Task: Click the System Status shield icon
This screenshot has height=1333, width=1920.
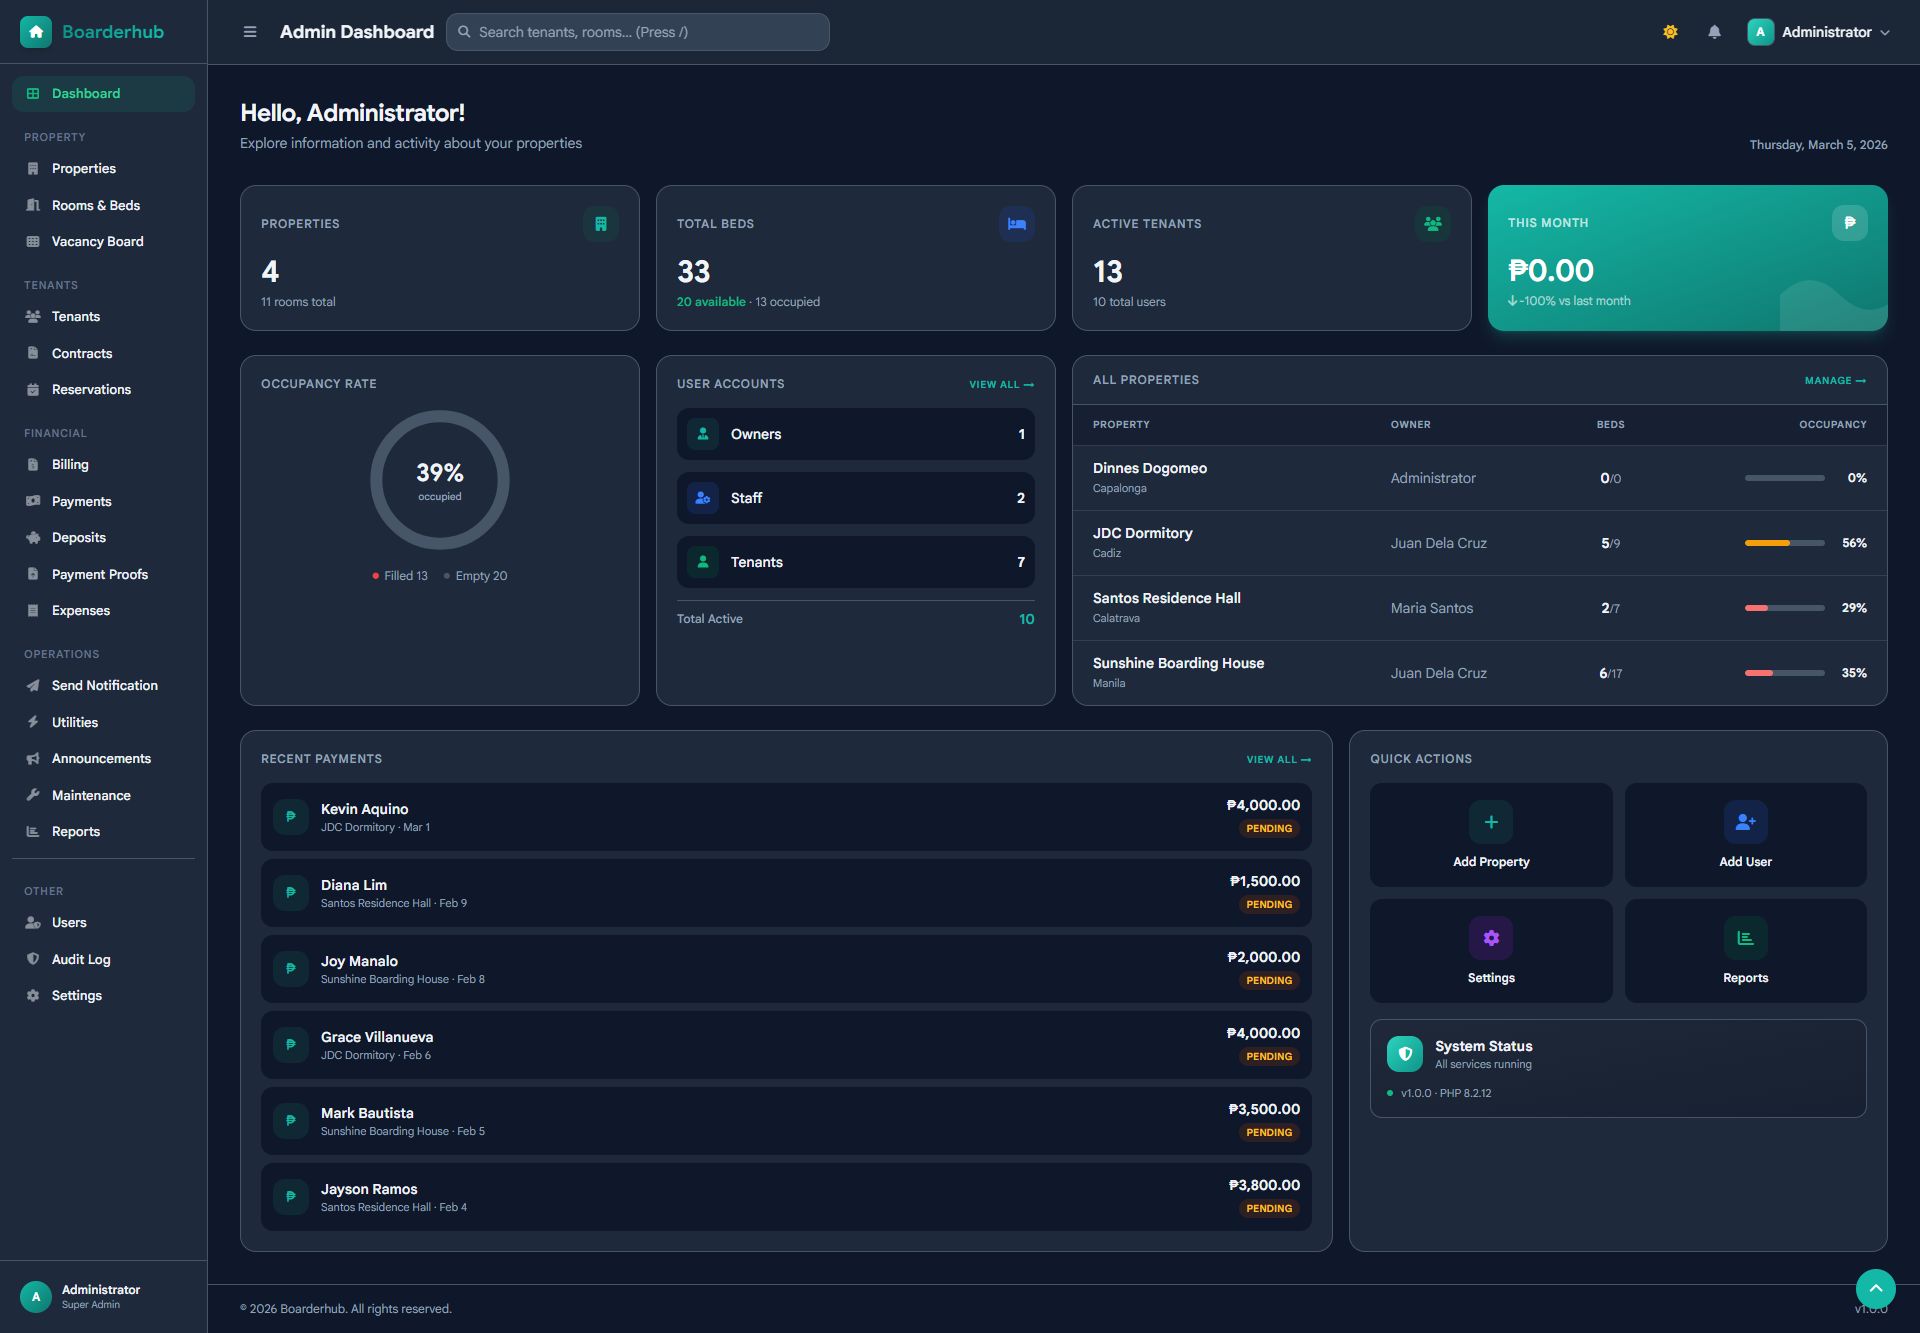Action: tap(1404, 1053)
